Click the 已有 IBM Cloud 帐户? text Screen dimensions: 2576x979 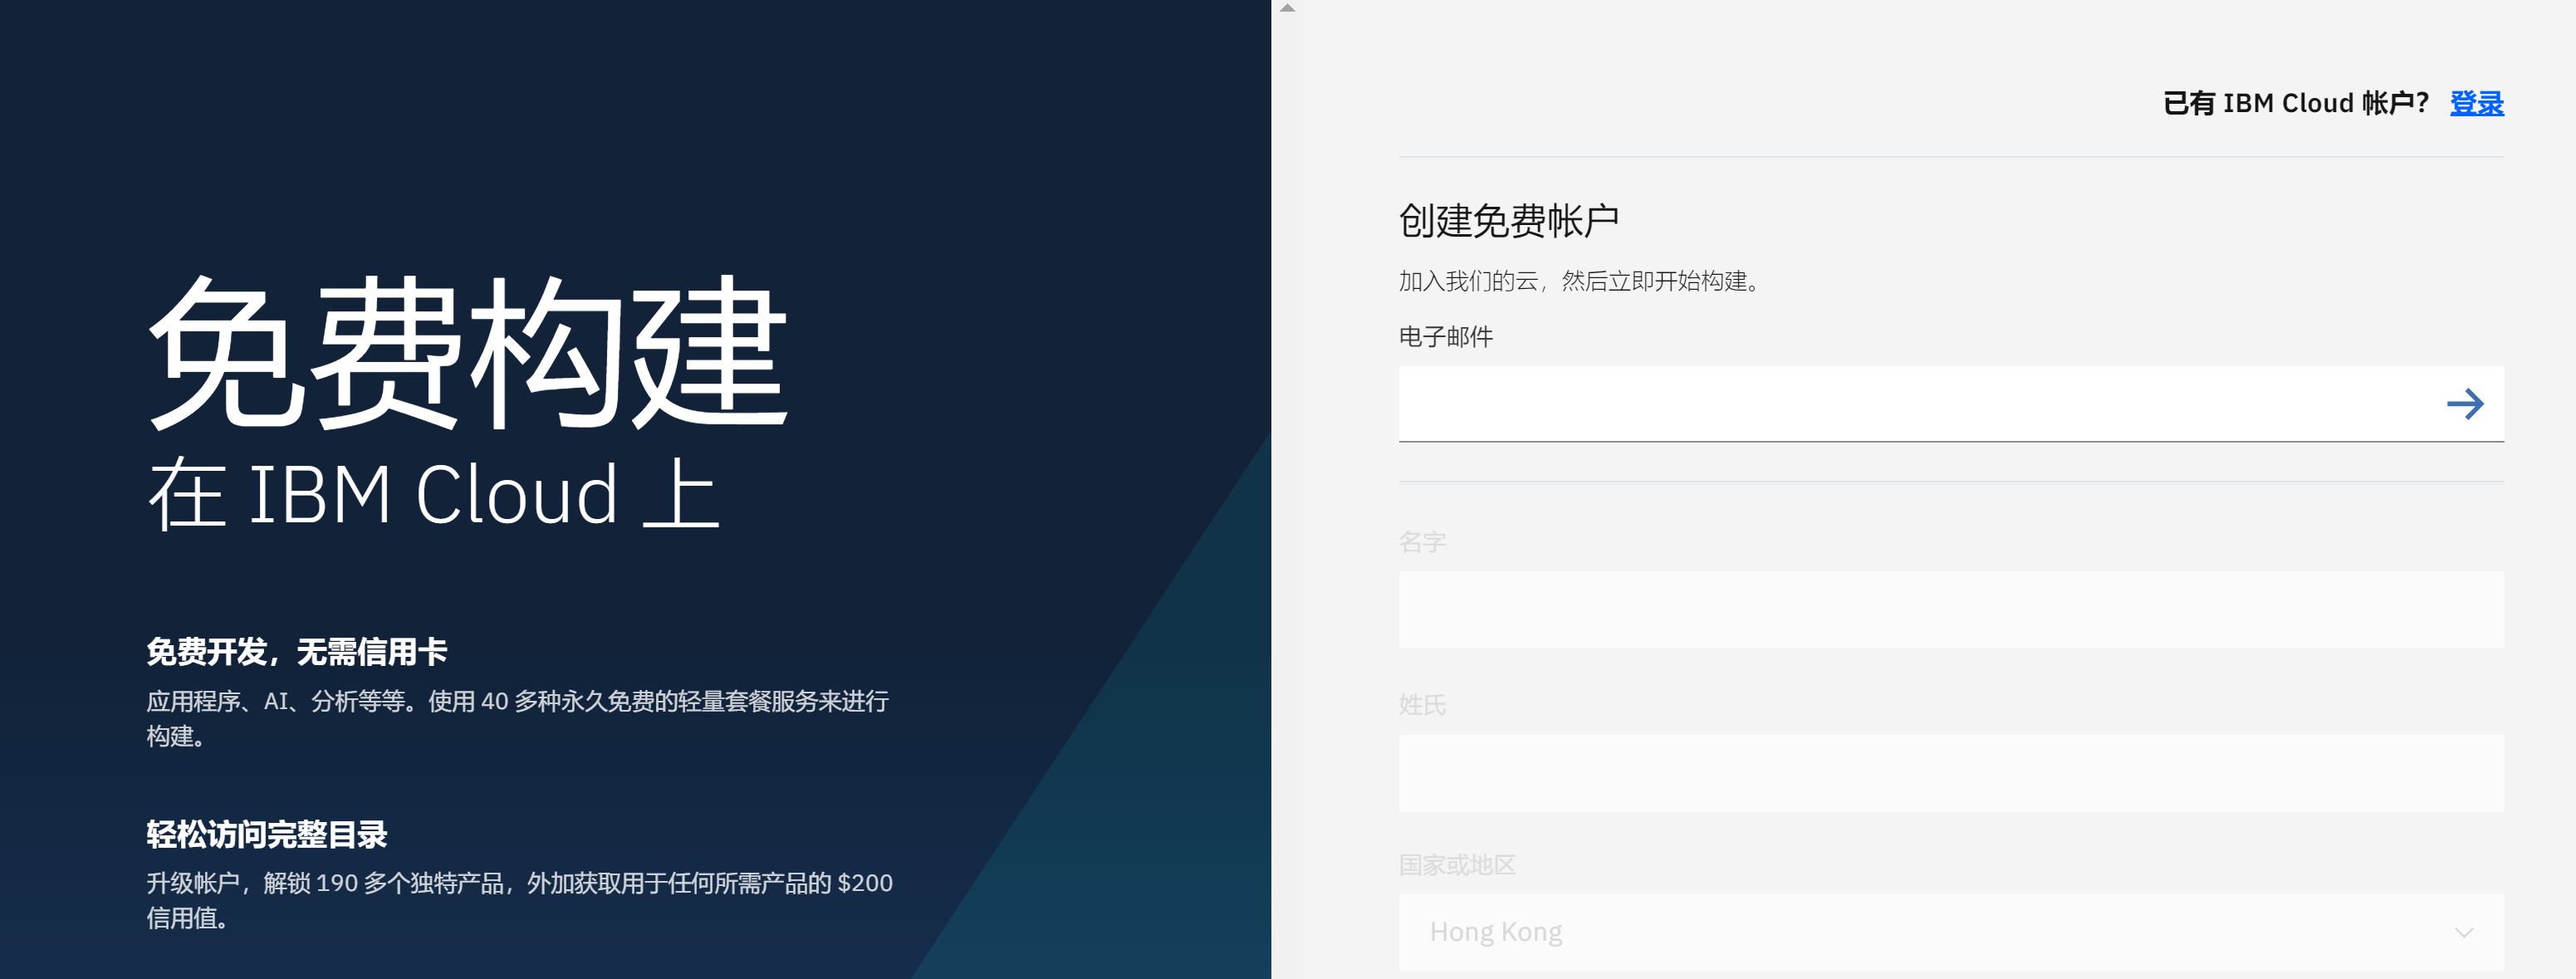tap(2296, 103)
